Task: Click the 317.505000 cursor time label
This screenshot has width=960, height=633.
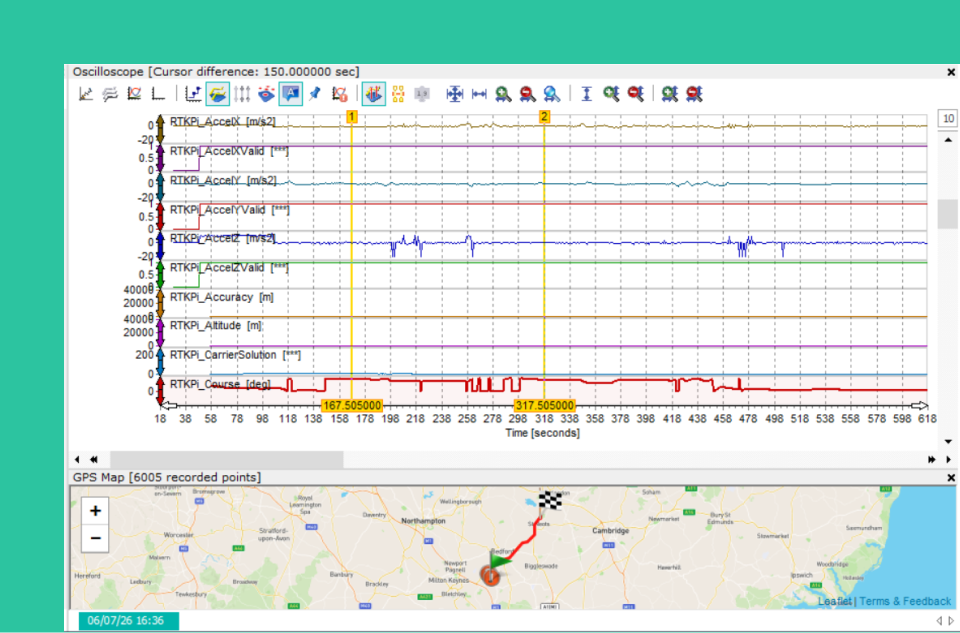Action: 544,405
